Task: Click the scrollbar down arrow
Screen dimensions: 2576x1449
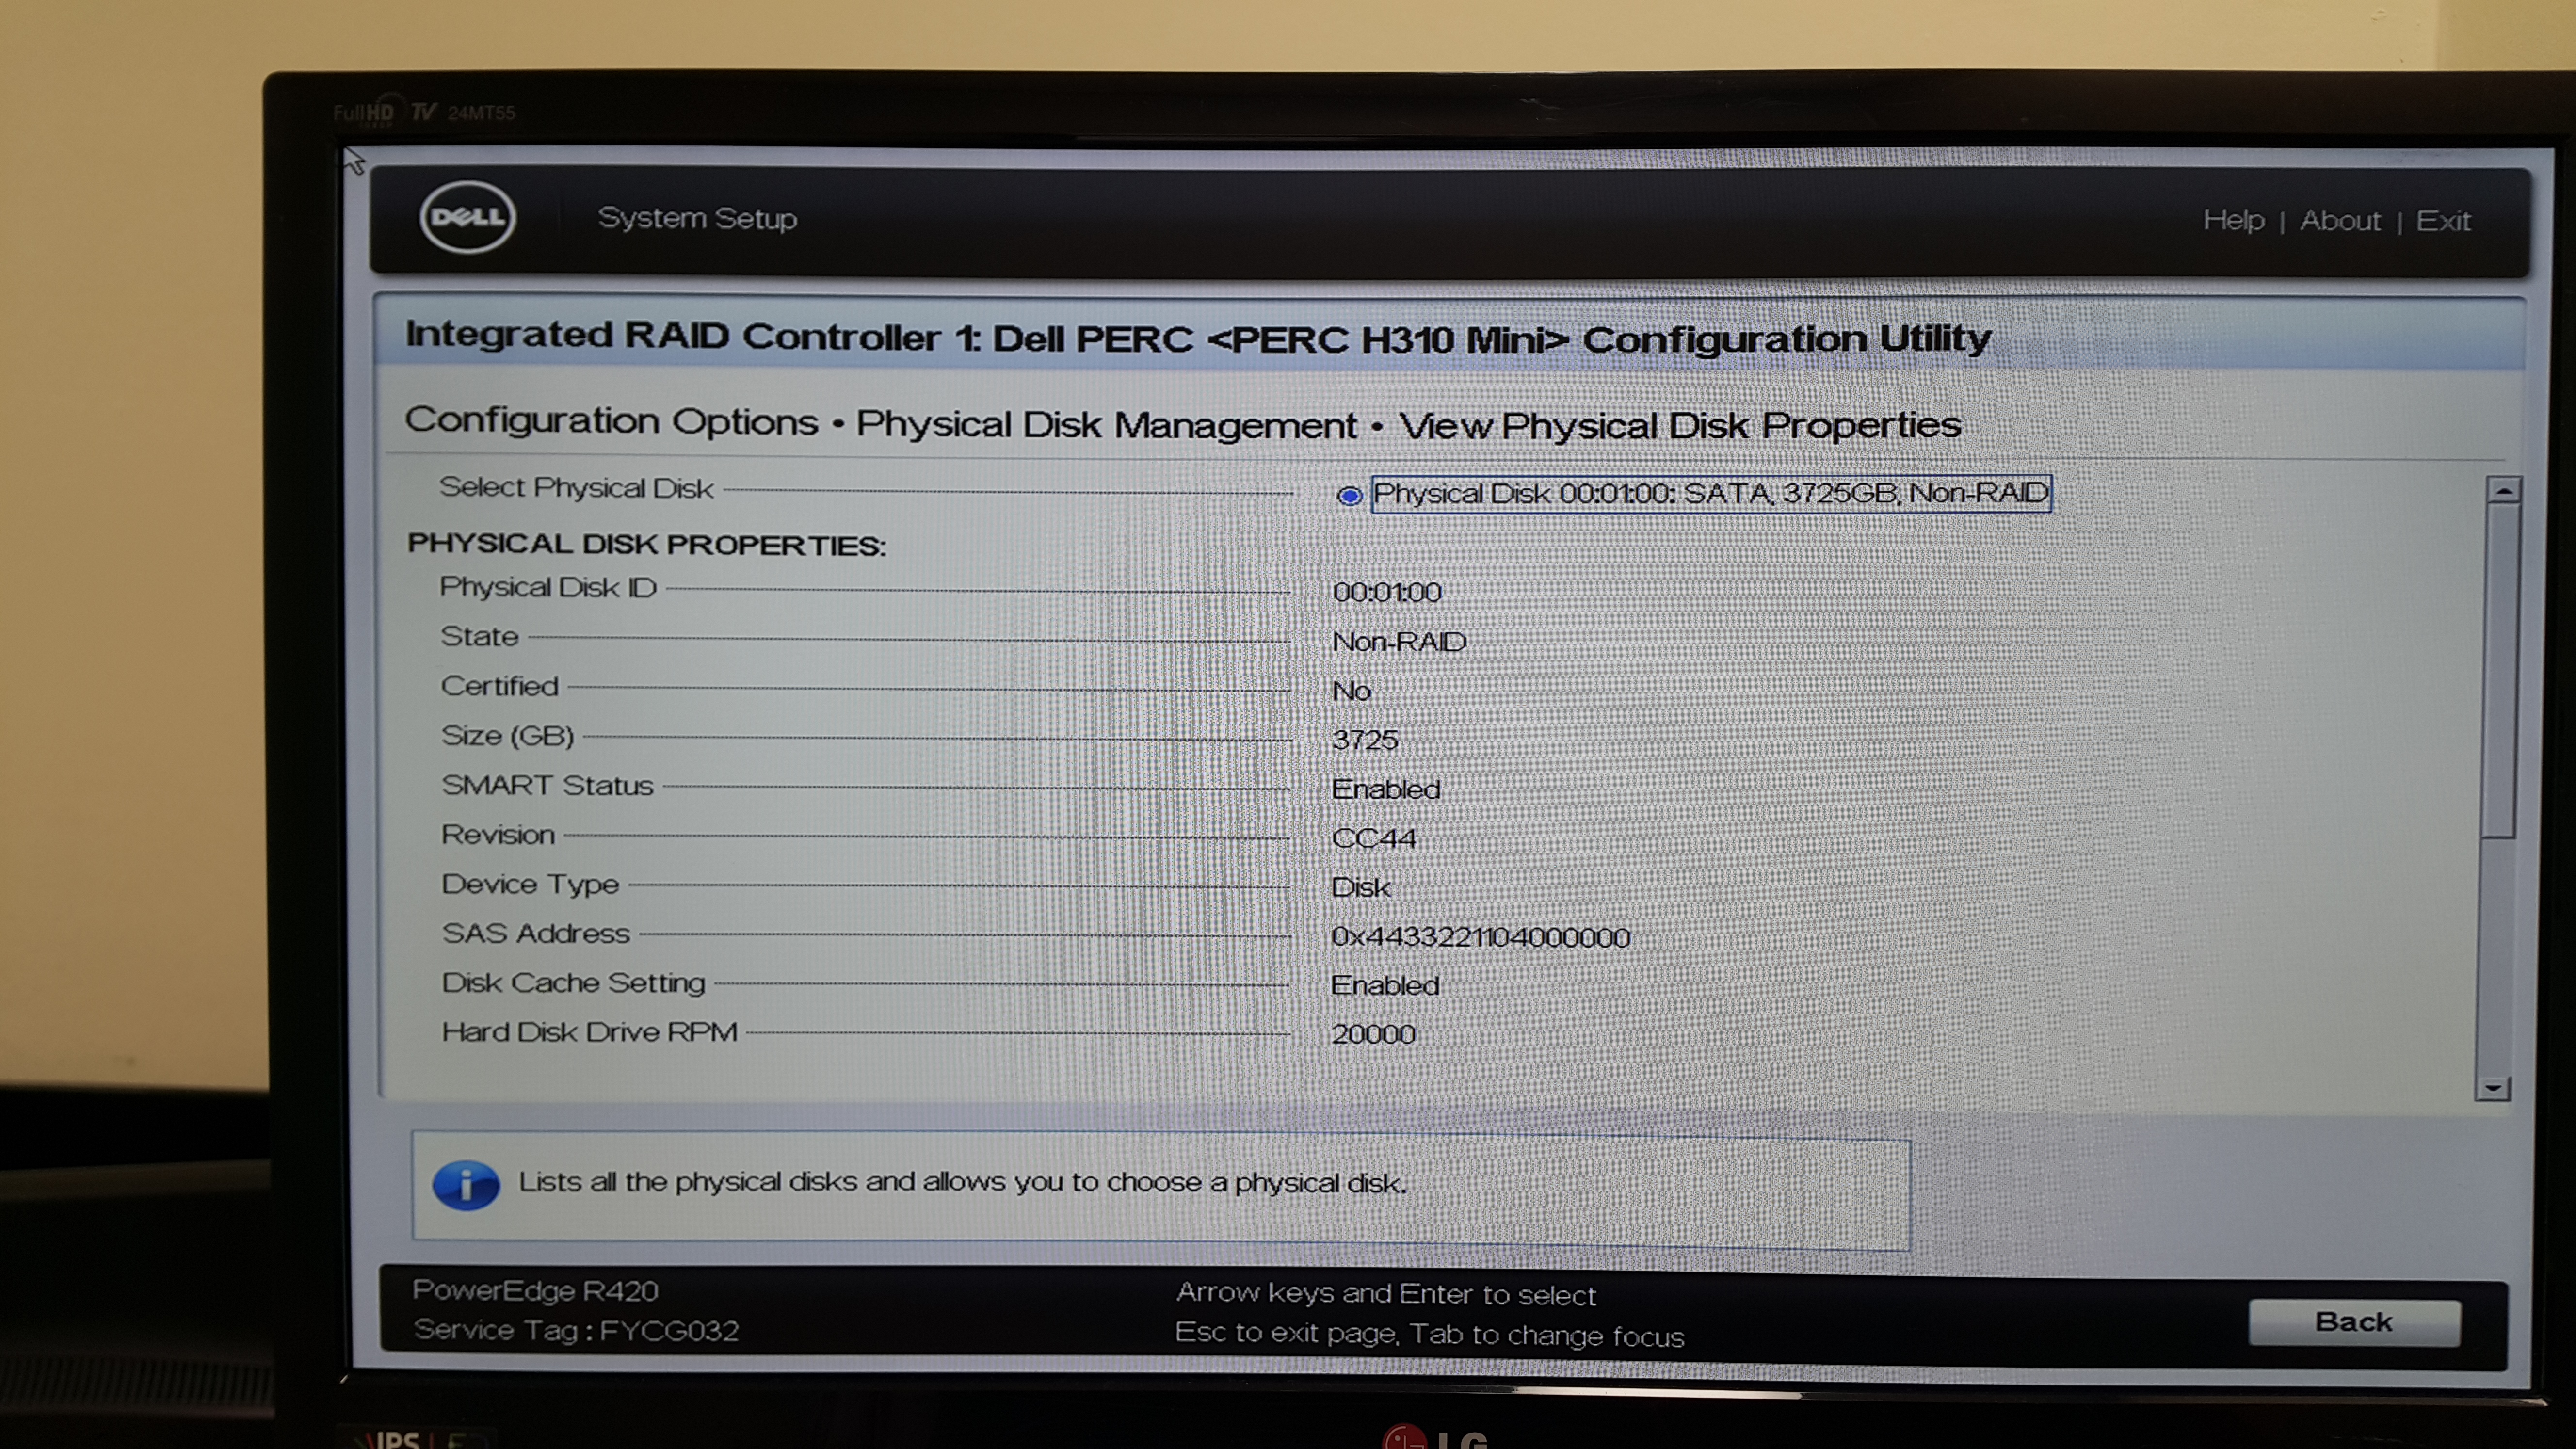Action: [2492, 1088]
